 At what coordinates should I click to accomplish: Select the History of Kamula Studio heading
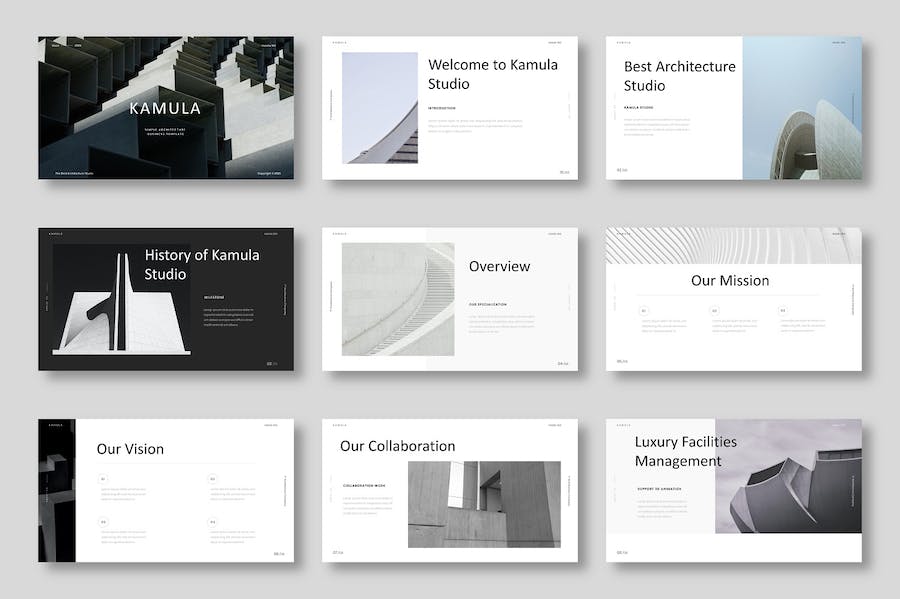coord(201,264)
